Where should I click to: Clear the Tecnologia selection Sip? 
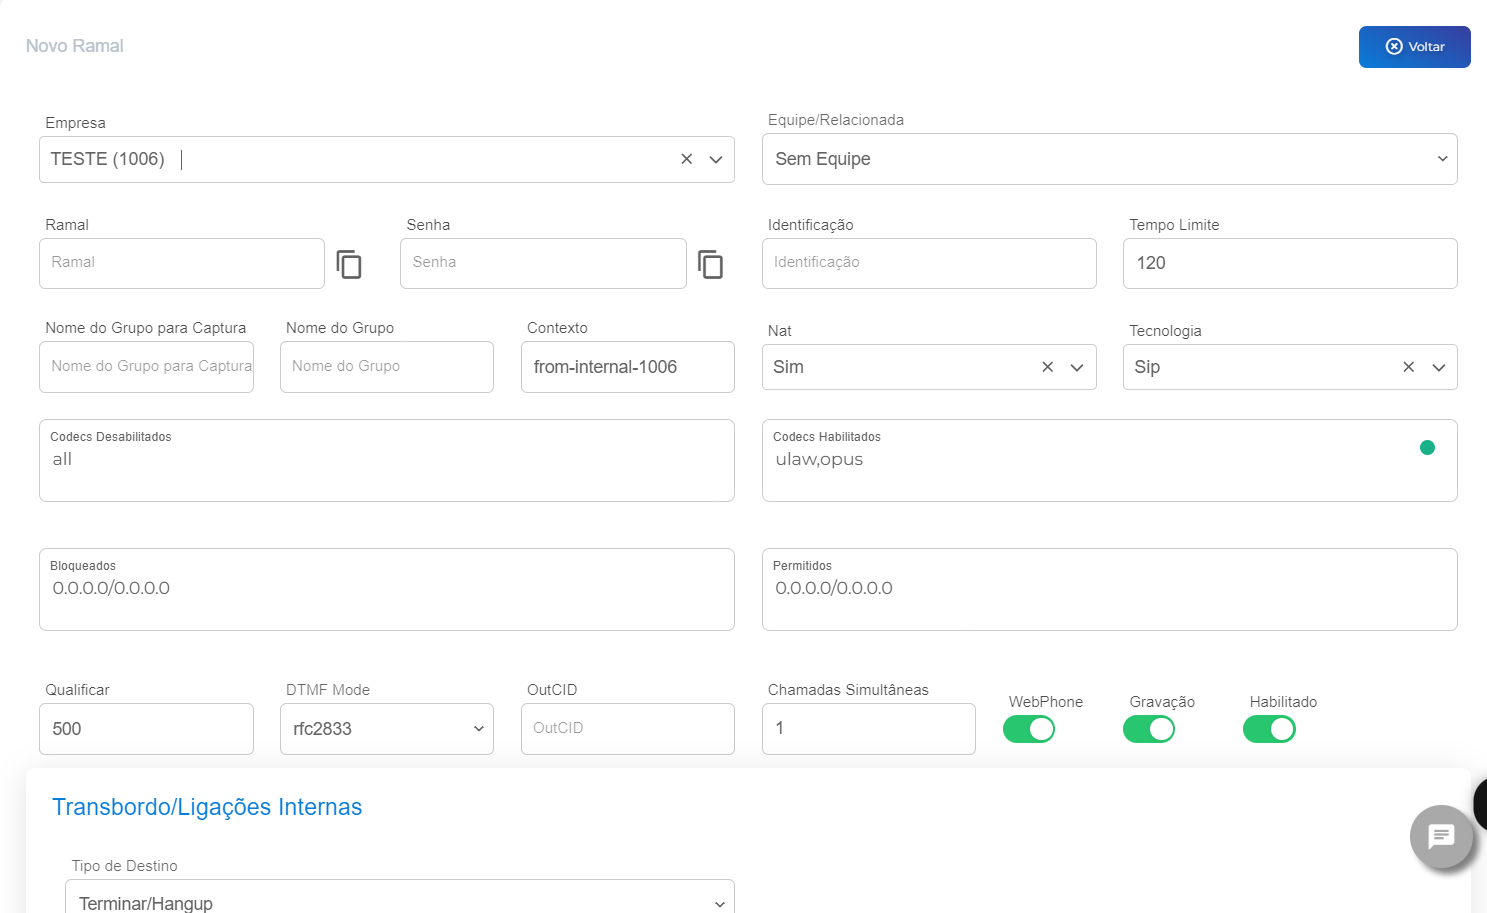(1408, 367)
